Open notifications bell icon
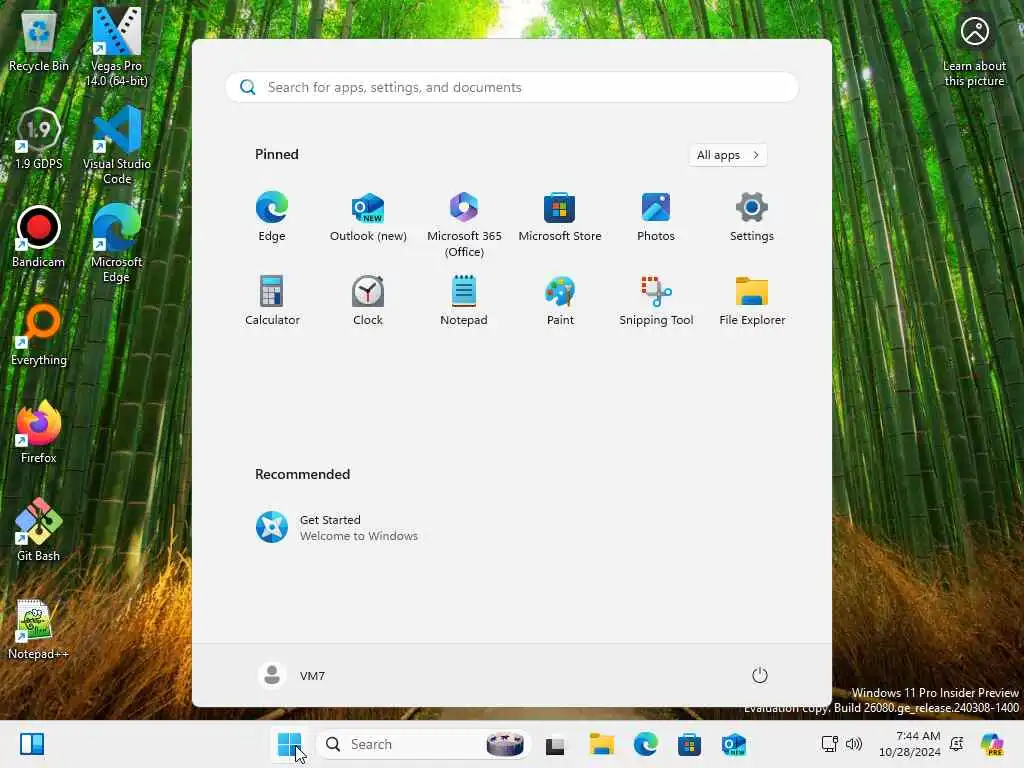This screenshot has width=1024, height=768. 957,744
